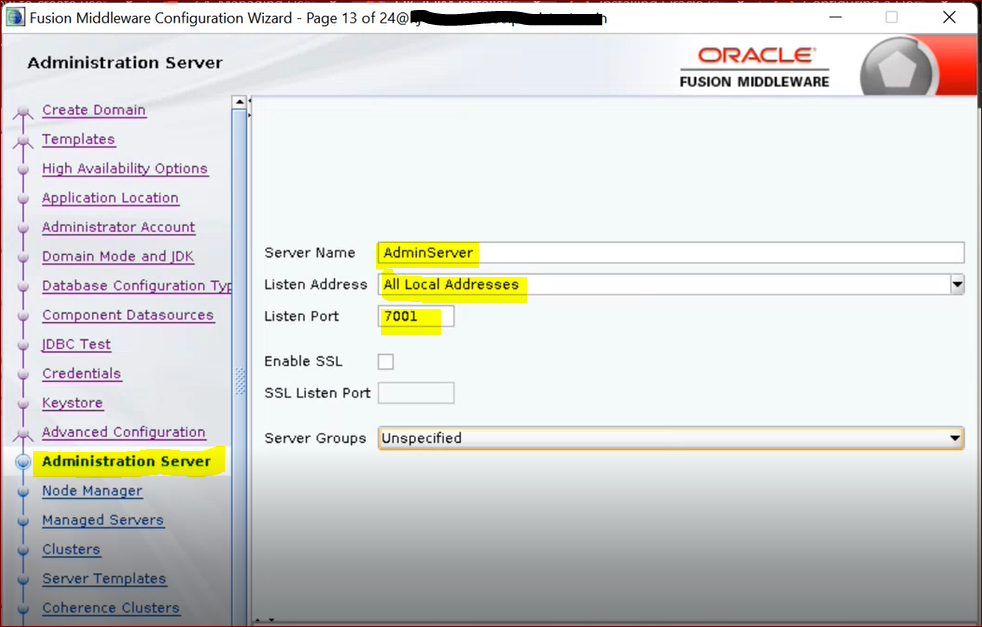Open High Availability Options step
Viewport: 982px width, 627px height.
pyautogui.click(x=125, y=168)
